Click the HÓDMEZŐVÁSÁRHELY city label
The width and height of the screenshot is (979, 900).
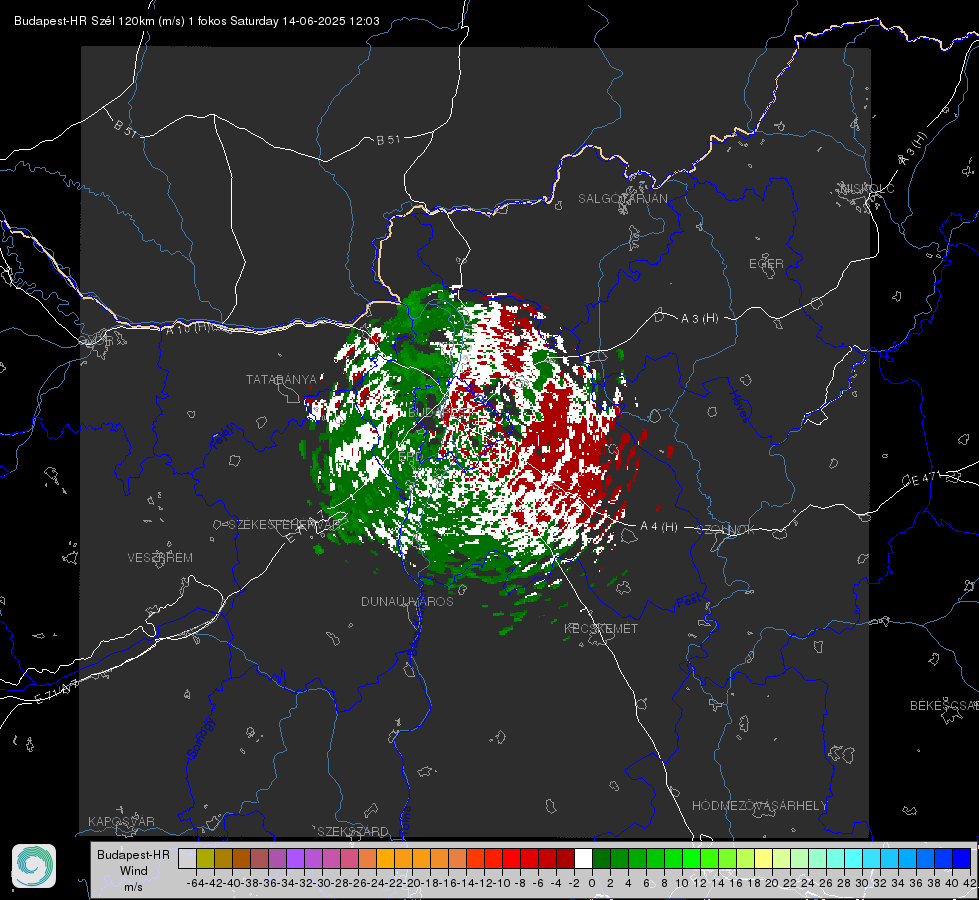tap(759, 806)
